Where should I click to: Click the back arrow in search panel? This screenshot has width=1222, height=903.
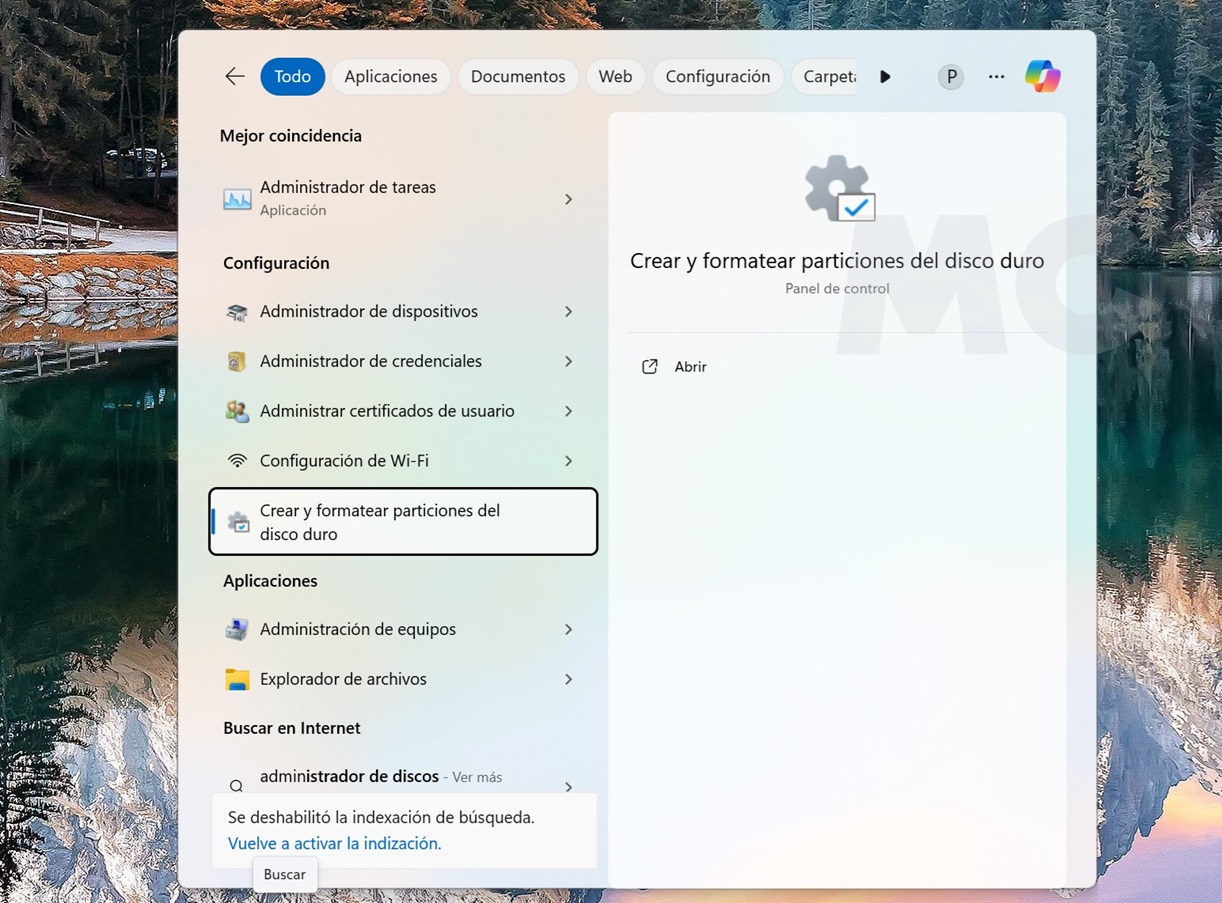235,77
